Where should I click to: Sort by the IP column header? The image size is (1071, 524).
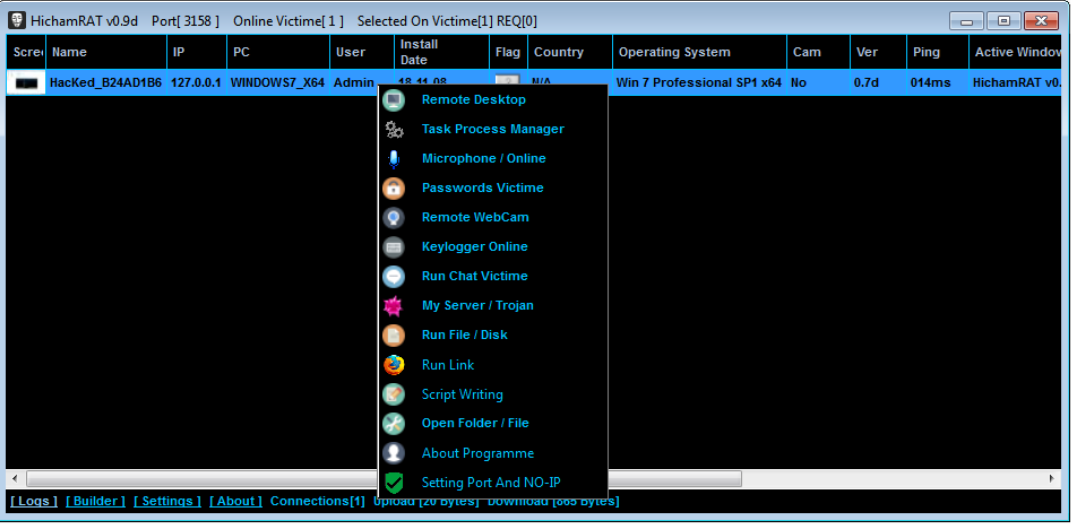pyautogui.click(x=197, y=52)
